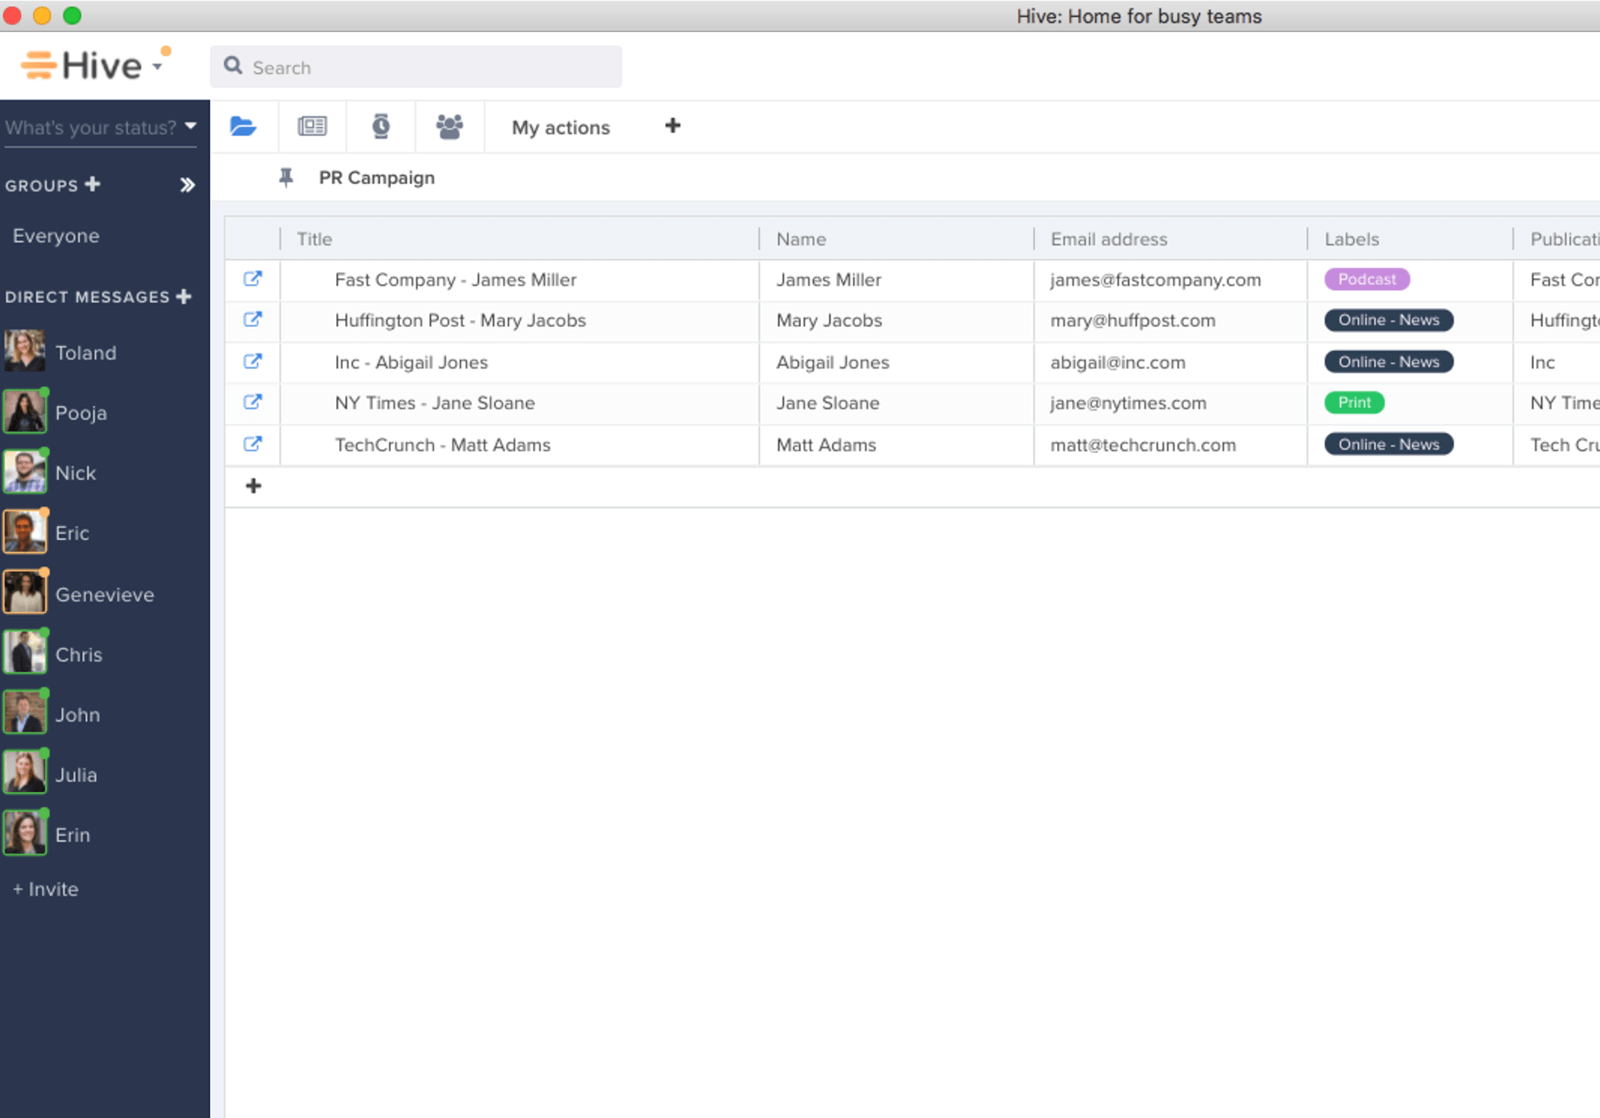Sort by the Email address column header
This screenshot has height=1118, width=1600.
pos(1109,239)
